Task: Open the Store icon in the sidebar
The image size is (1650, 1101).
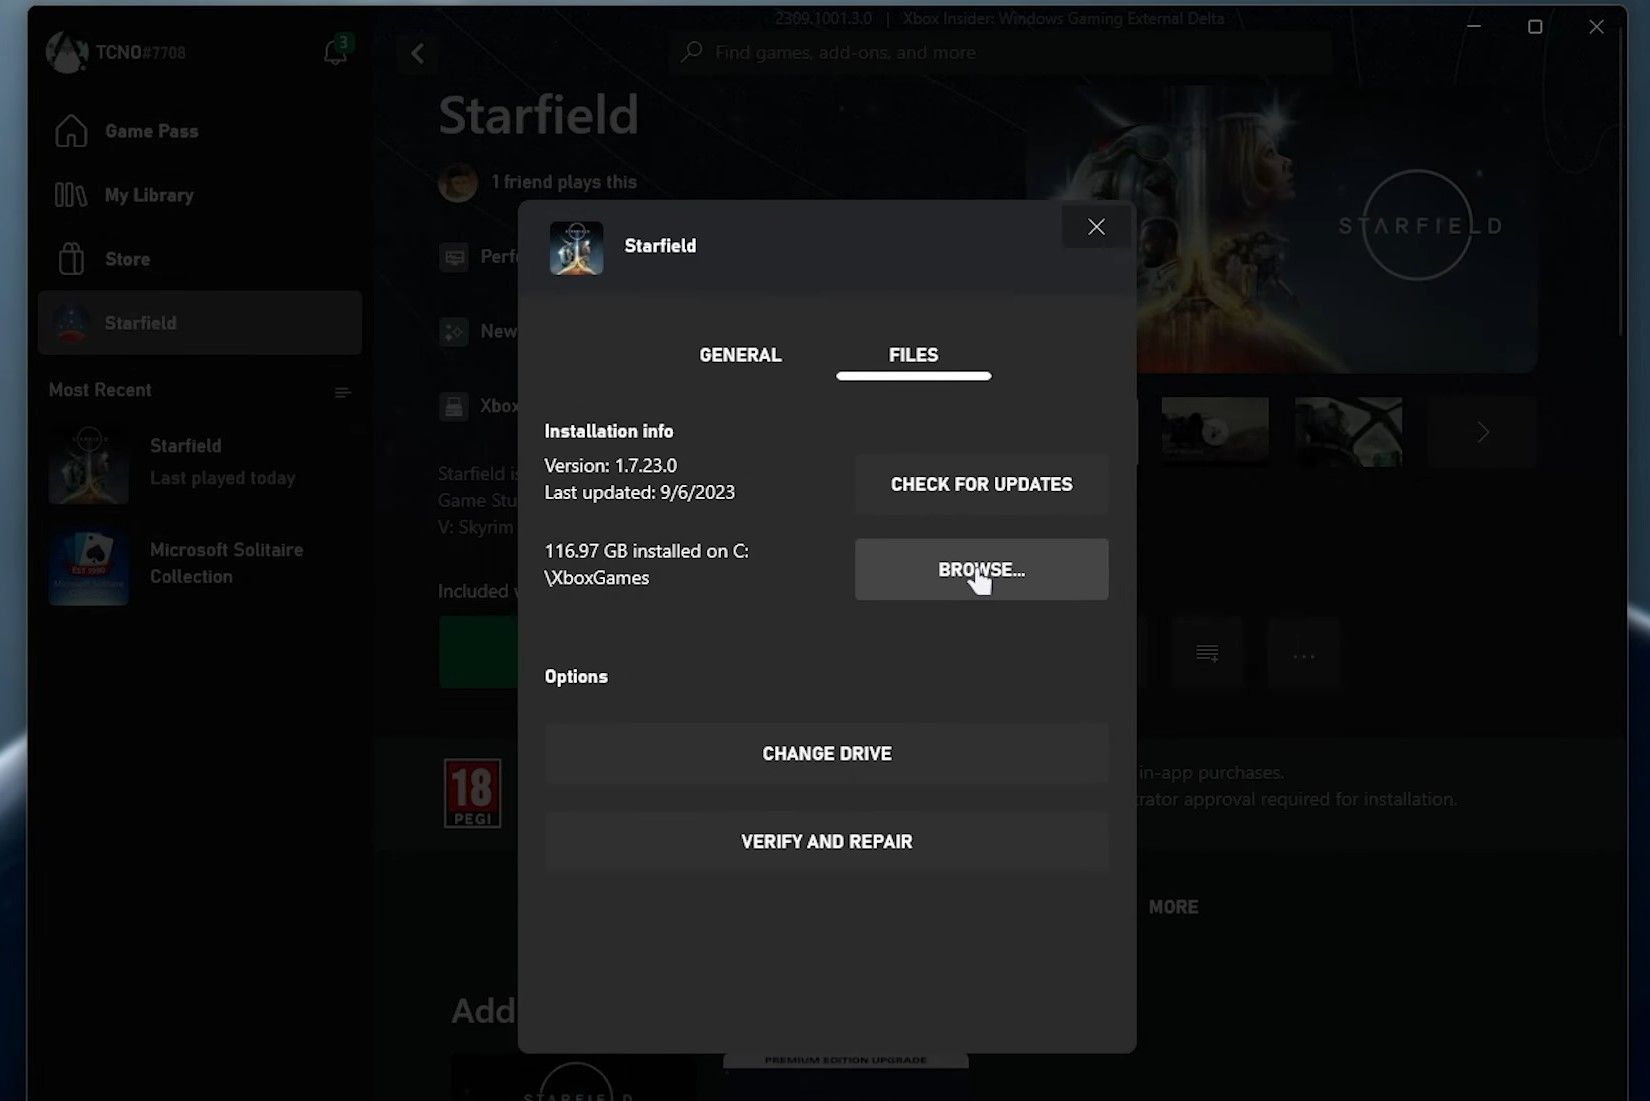Action: pos(70,258)
